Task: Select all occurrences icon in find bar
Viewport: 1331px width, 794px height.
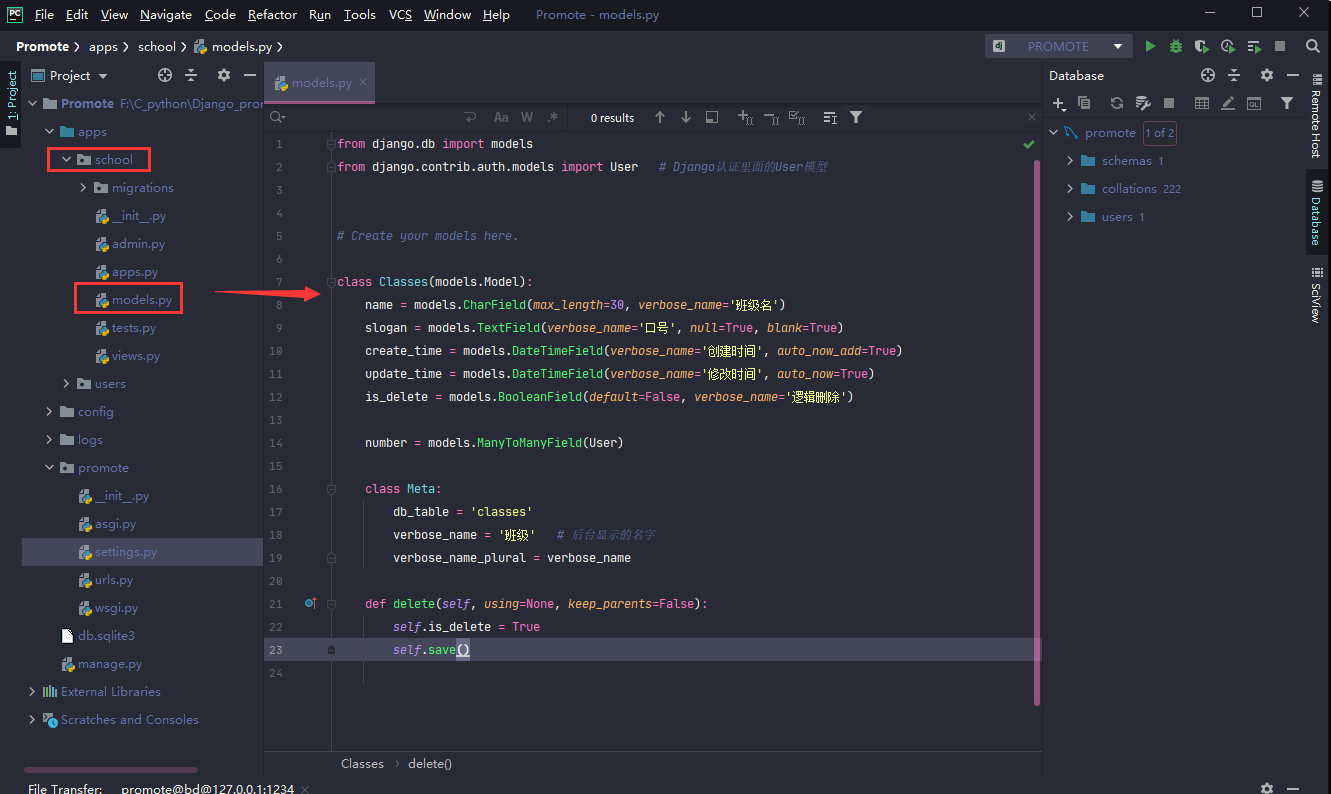Action: point(797,117)
